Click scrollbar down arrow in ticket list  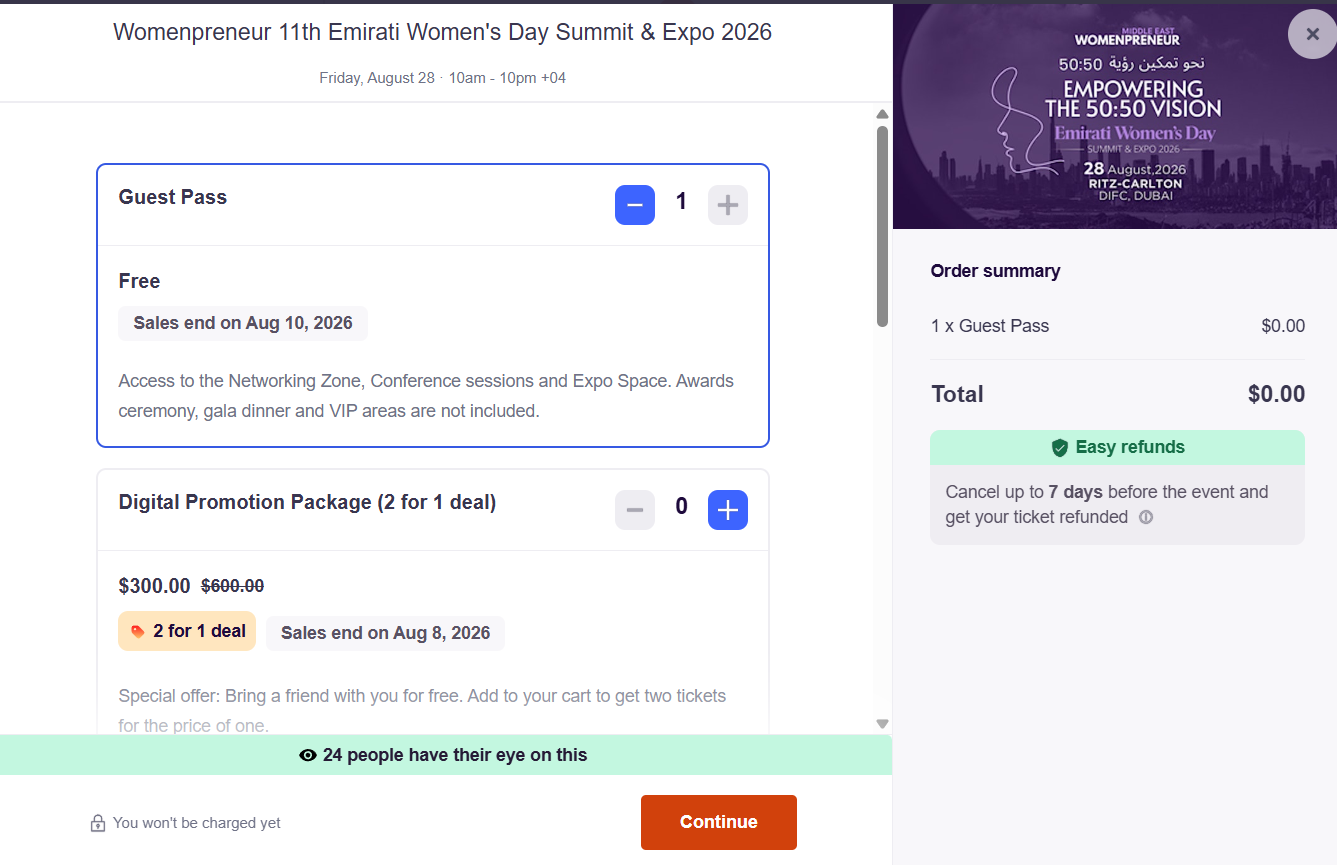click(x=882, y=723)
